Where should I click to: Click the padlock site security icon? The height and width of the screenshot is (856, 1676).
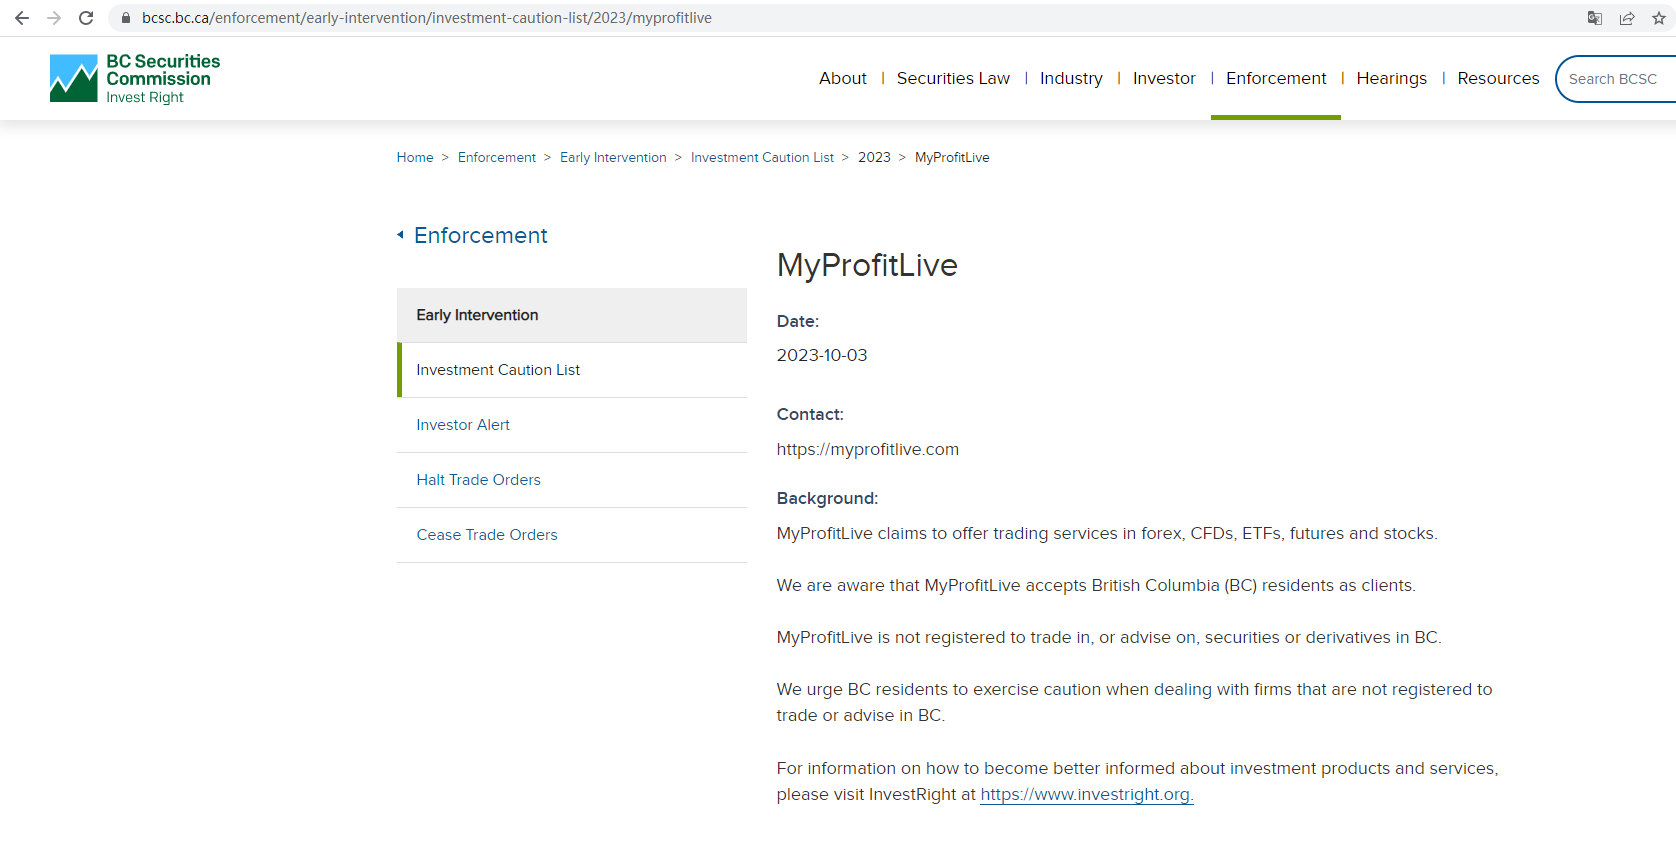click(126, 18)
